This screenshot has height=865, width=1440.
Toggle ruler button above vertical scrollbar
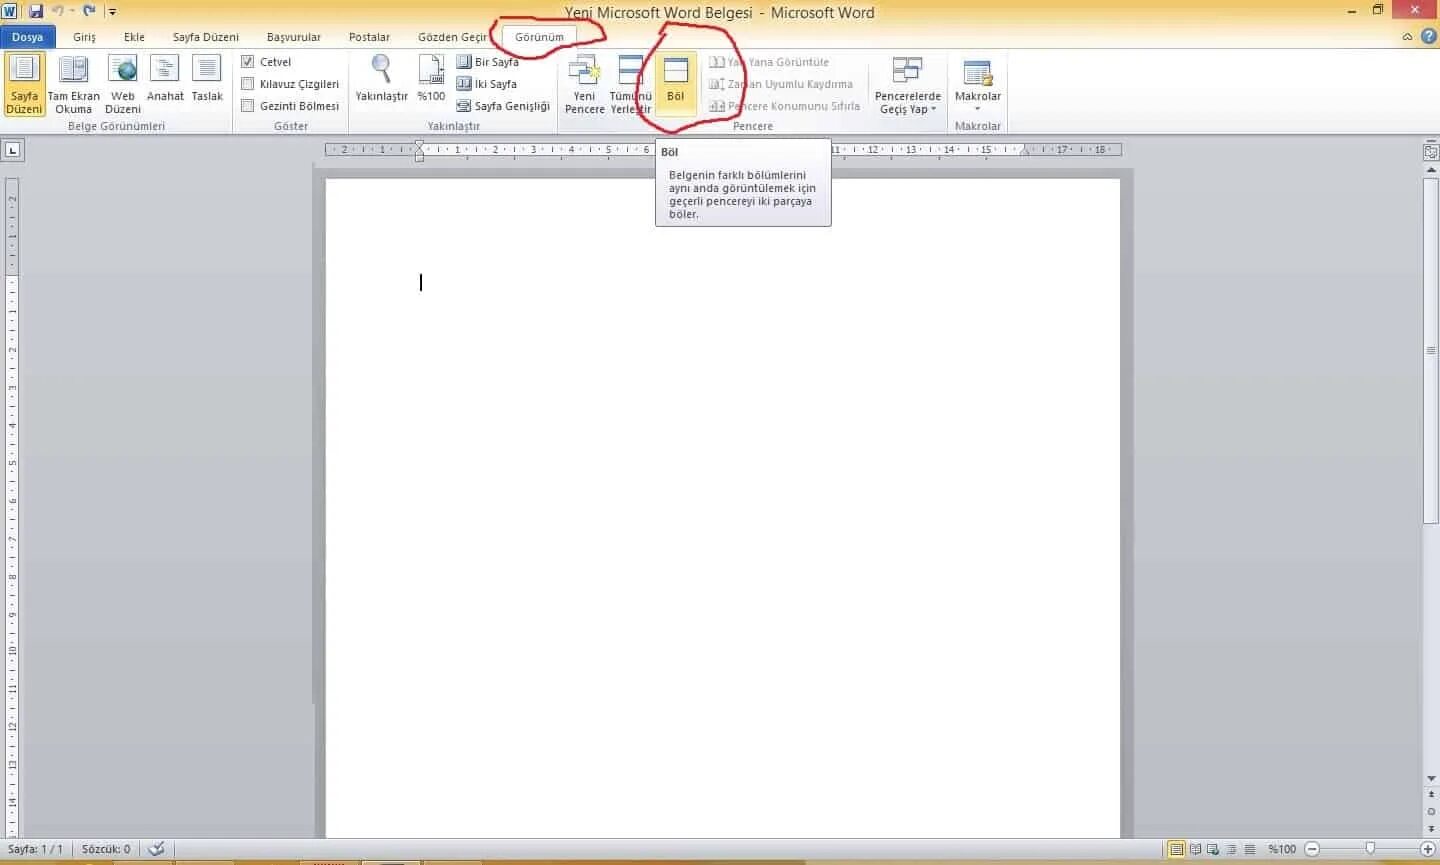click(x=1431, y=152)
